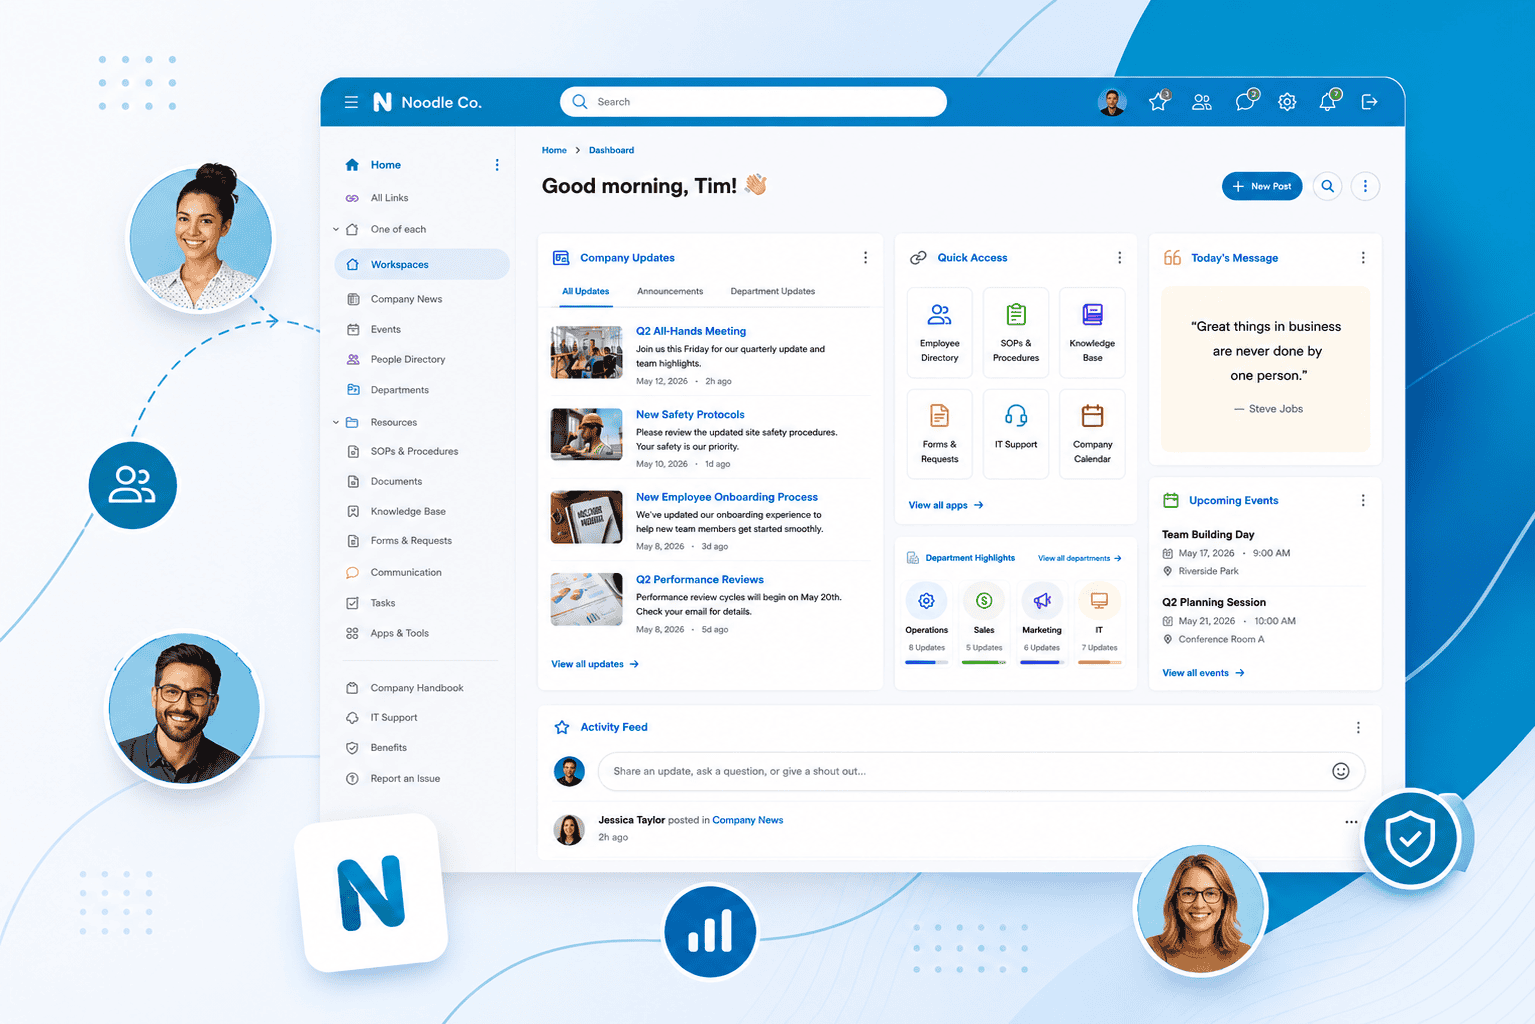Follow the View all events link
This screenshot has width=1535, height=1024.
pos(1203,673)
